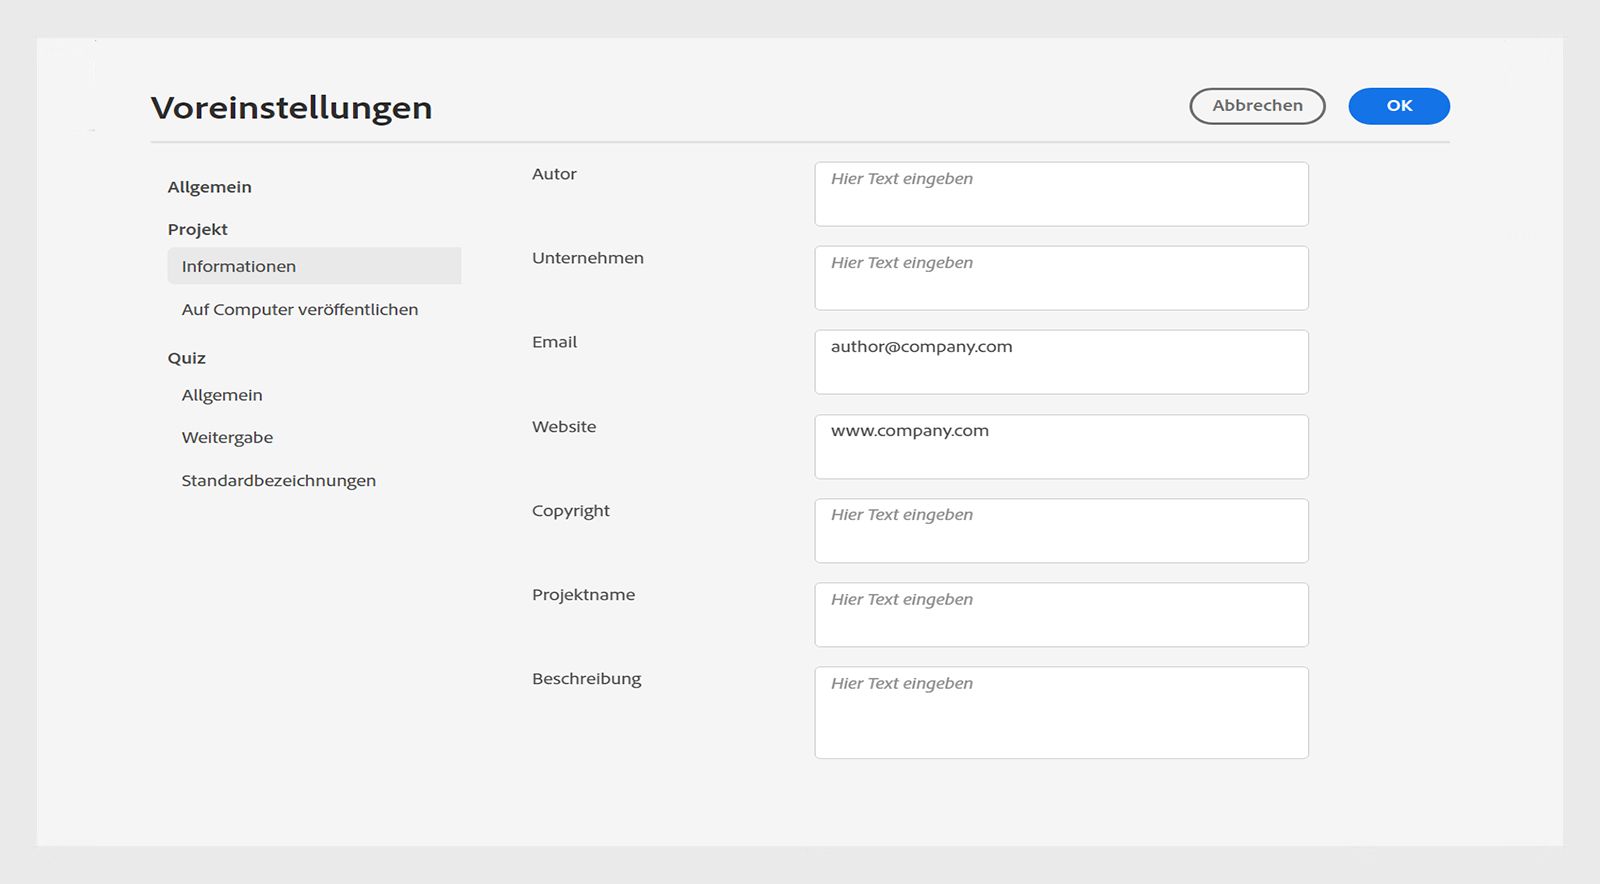Image resolution: width=1600 pixels, height=884 pixels.
Task: Click the OK button
Action: click(1398, 106)
